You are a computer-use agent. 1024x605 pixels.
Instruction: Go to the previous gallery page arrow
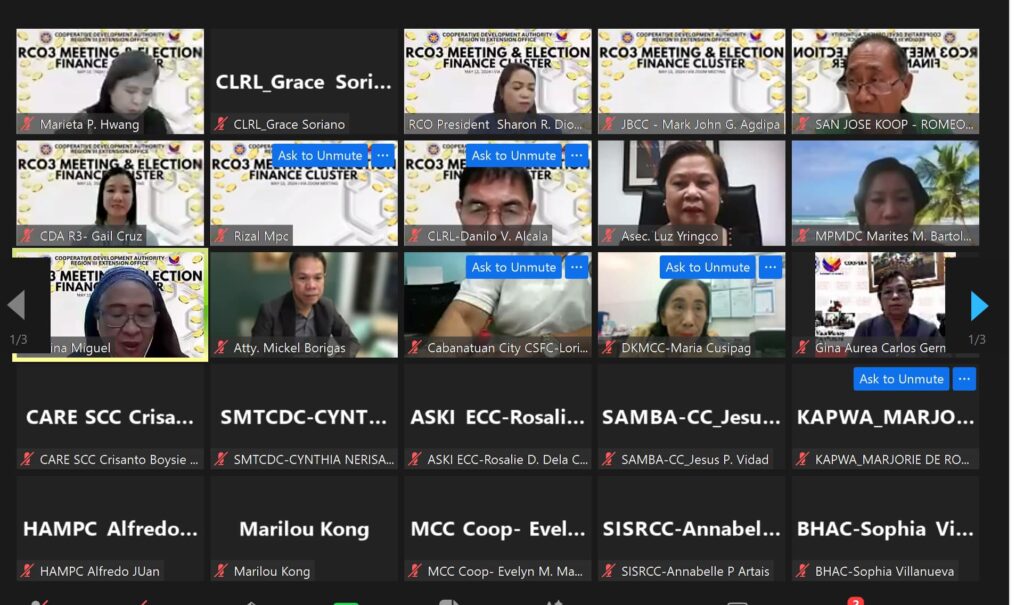click(16, 304)
